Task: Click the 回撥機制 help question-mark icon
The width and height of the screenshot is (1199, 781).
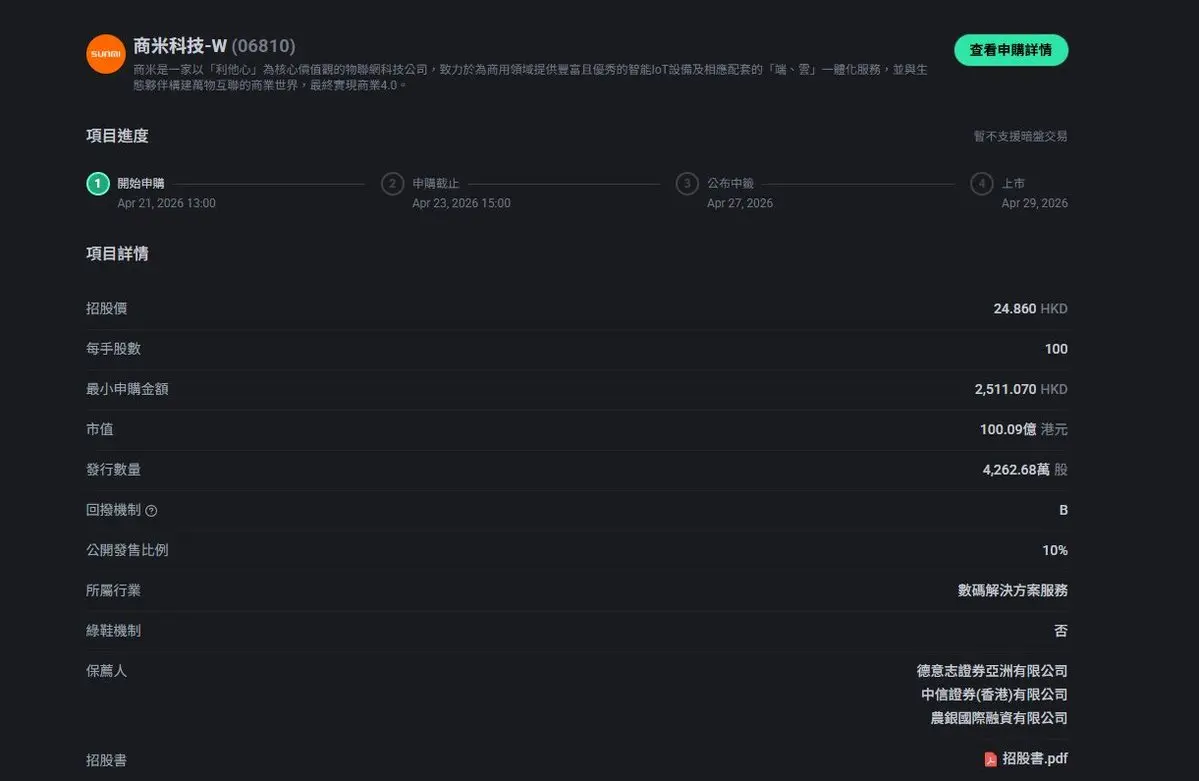Action: [151, 511]
